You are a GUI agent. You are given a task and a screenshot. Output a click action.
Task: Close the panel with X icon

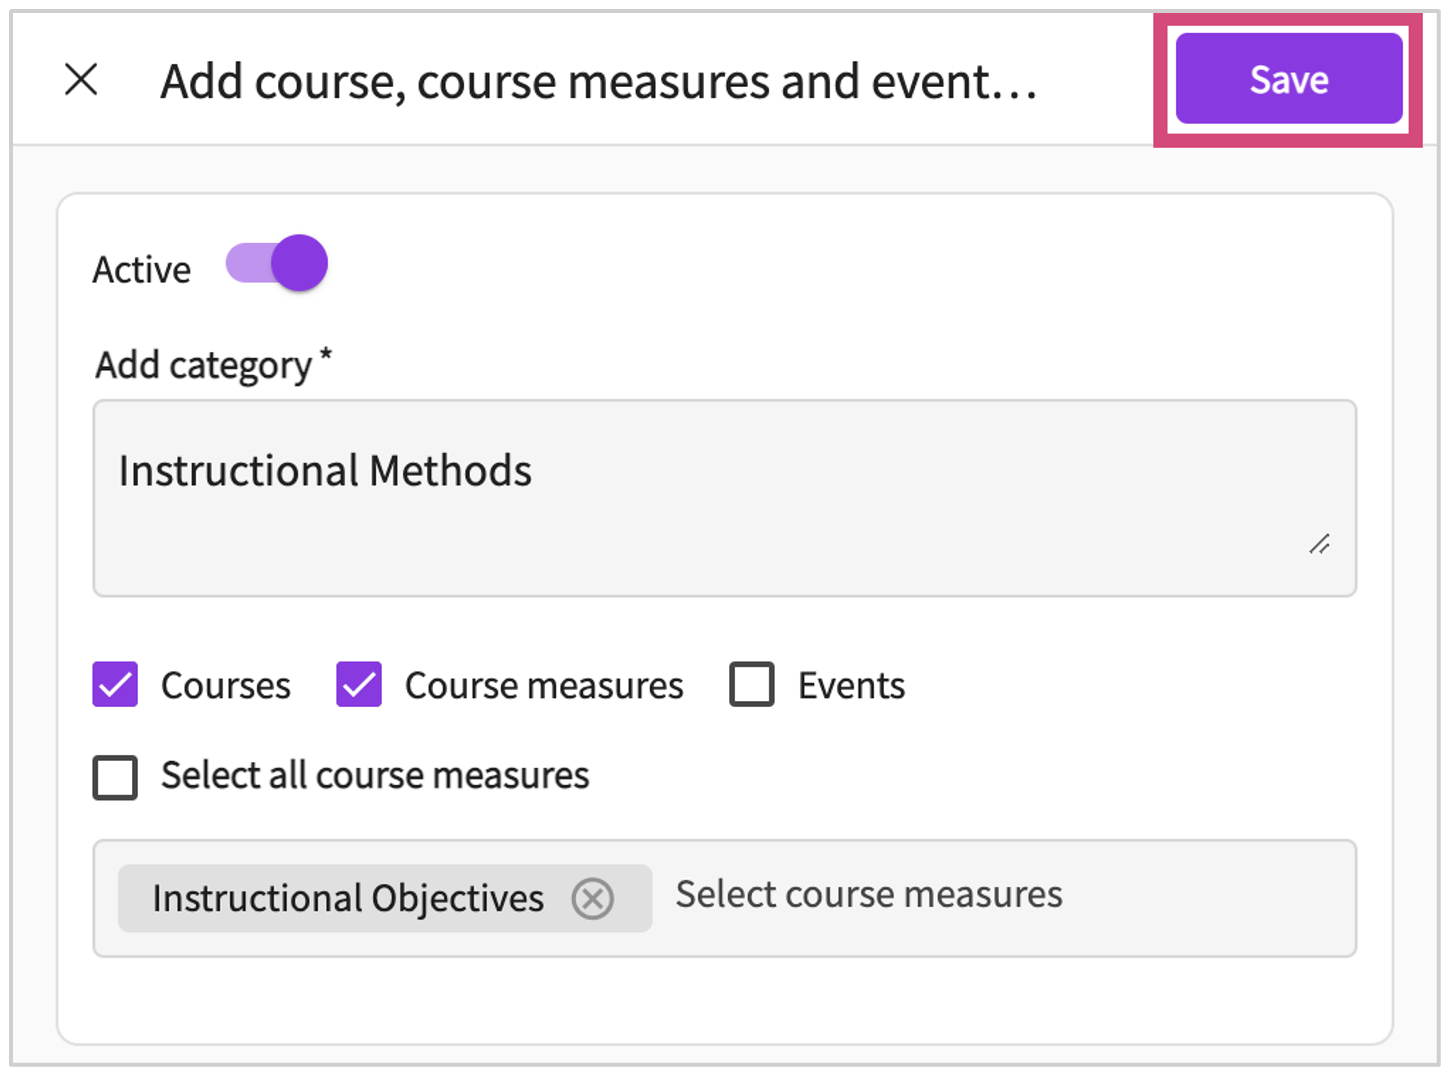tap(81, 79)
